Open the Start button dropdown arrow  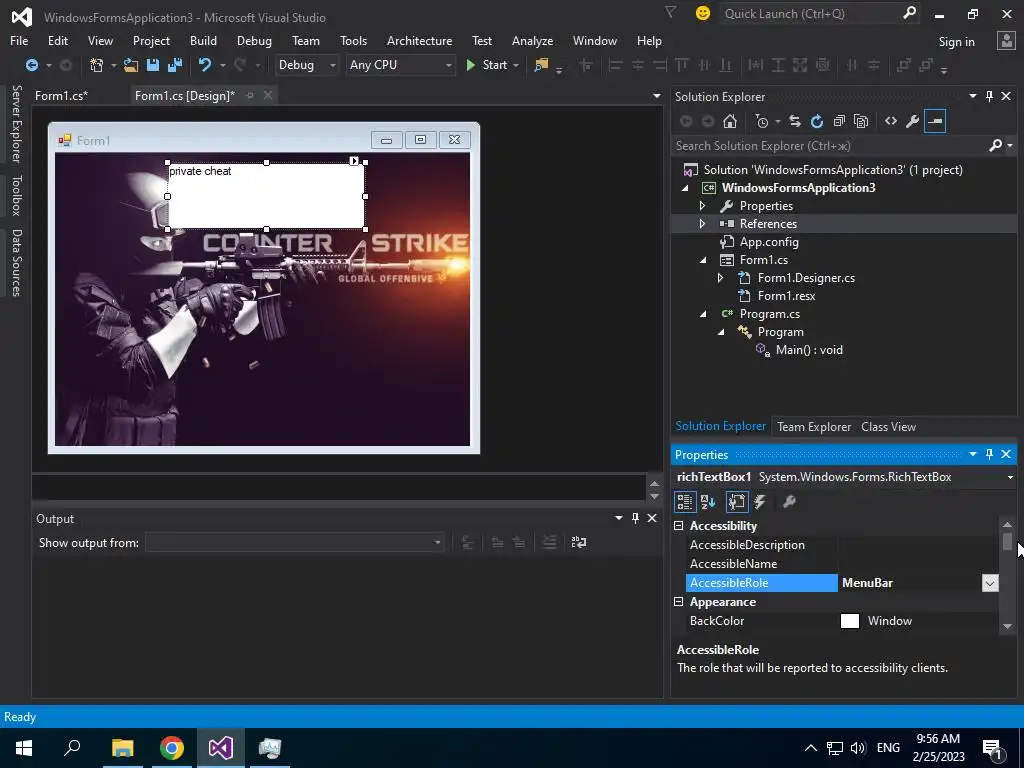click(516, 65)
